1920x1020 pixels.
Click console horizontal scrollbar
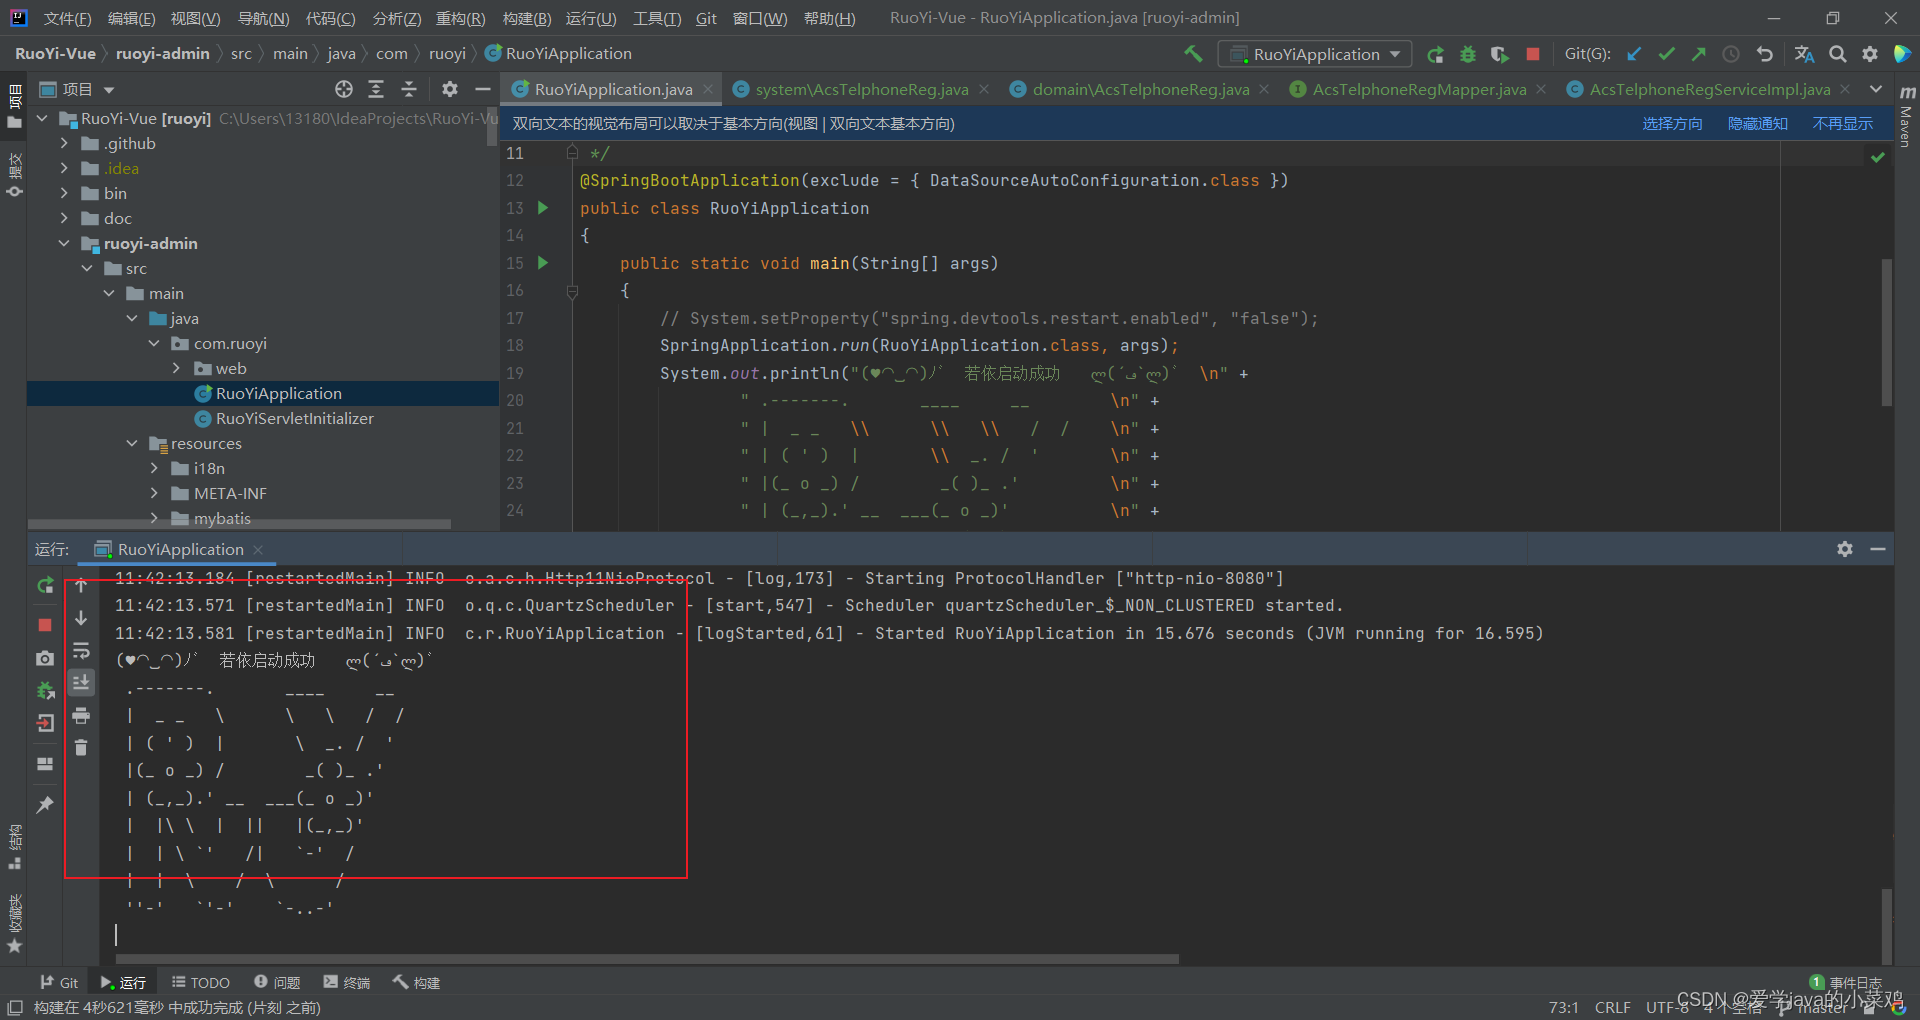646,959
